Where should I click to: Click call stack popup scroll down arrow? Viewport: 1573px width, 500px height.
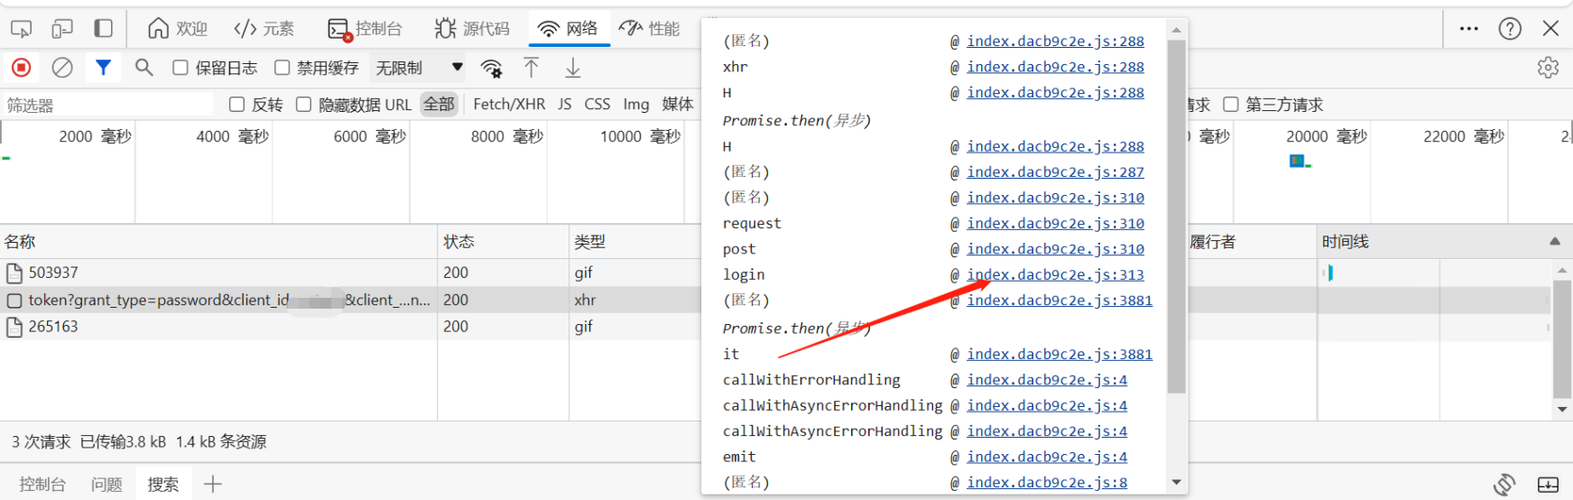(1176, 482)
